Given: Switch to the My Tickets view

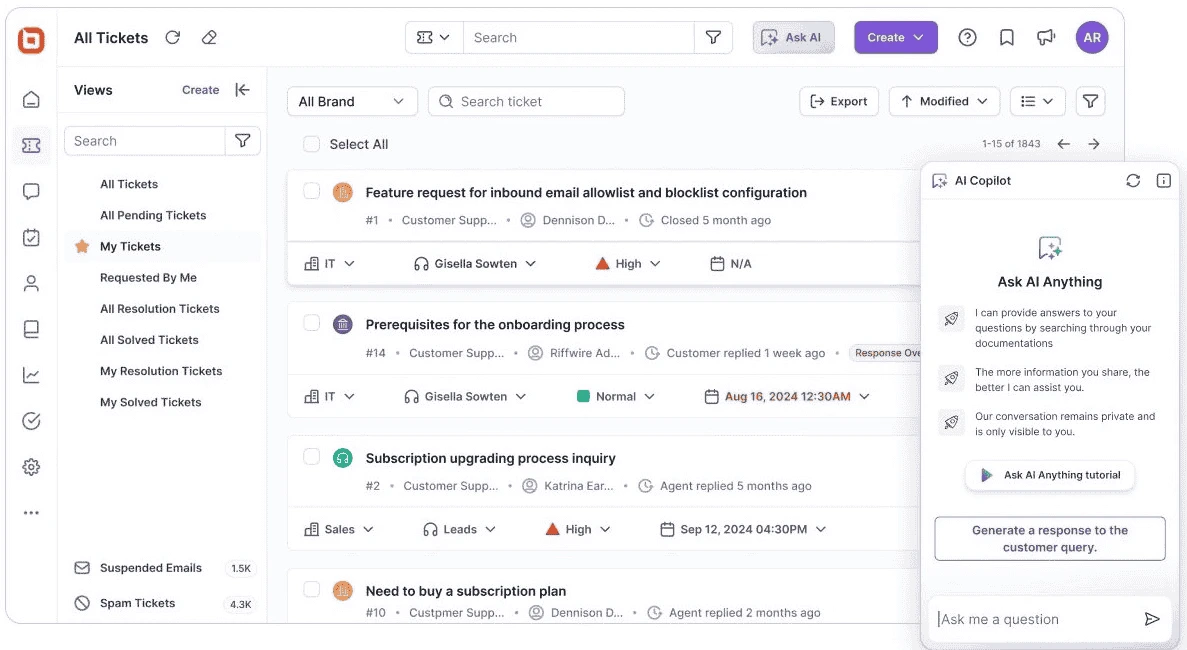Looking at the screenshot, I should coord(131,246).
